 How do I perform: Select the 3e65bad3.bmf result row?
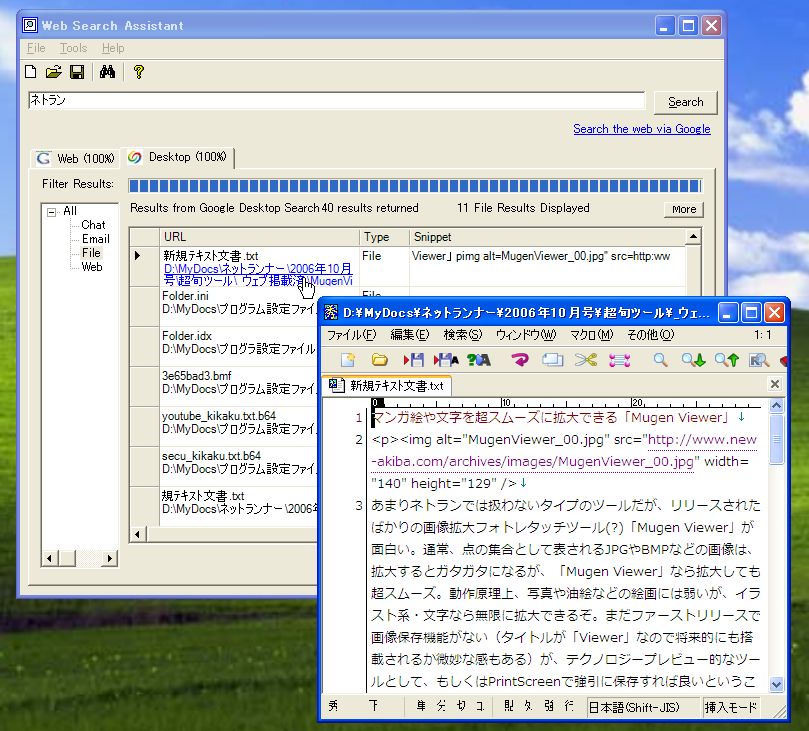tap(224, 386)
